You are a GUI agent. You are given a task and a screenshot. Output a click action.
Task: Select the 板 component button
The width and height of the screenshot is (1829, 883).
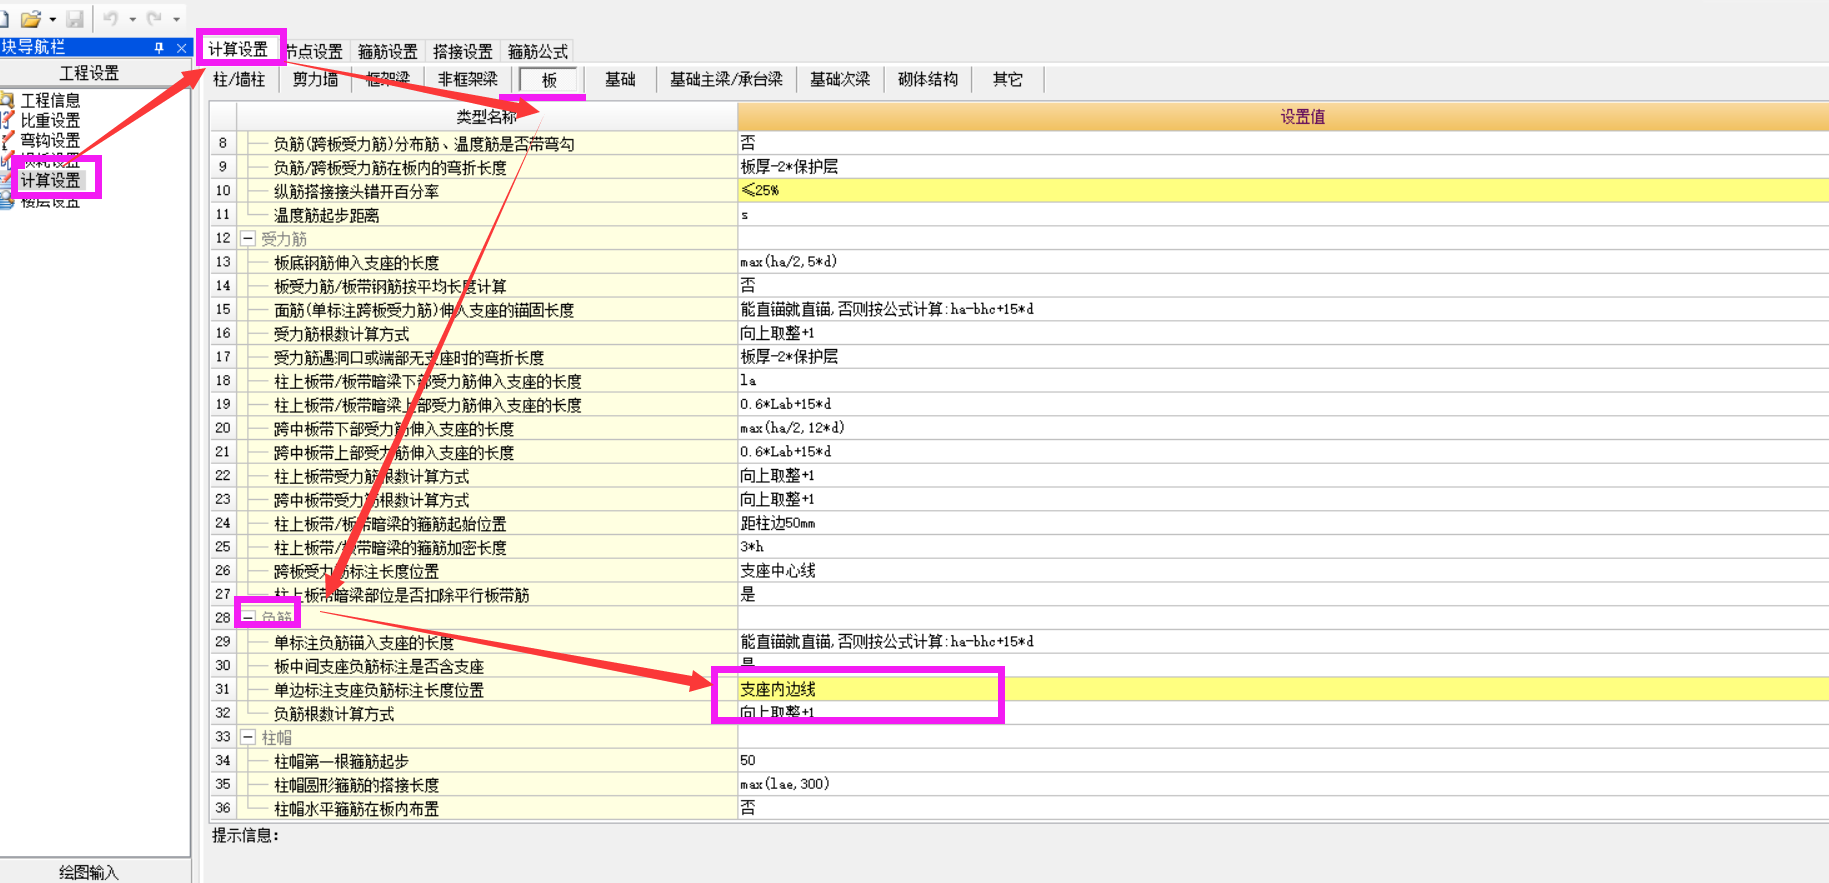tap(549, 80)
